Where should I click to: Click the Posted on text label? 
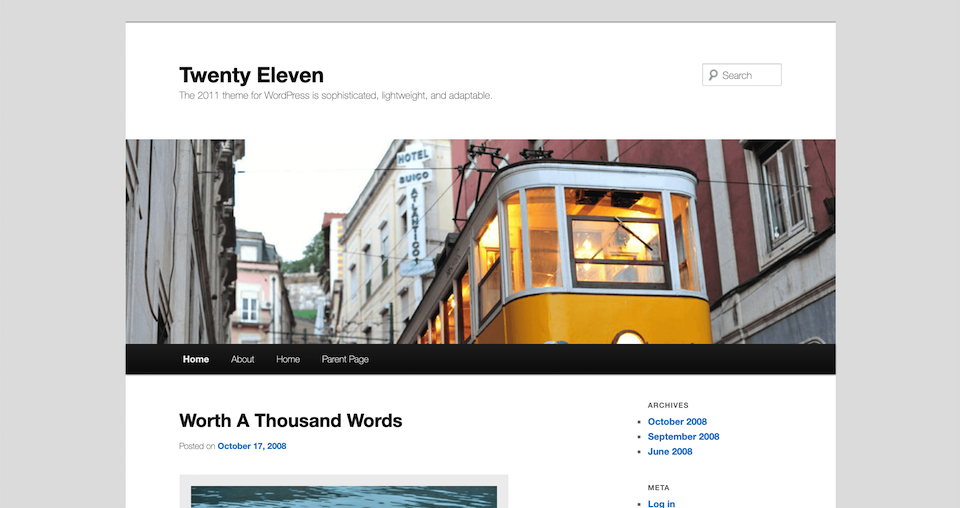tap(197, 446)
